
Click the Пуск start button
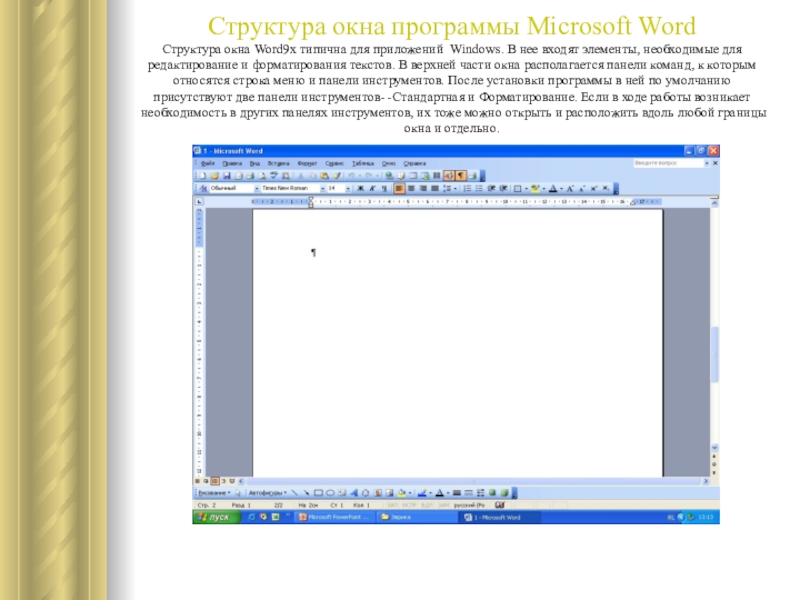(216, 517)
